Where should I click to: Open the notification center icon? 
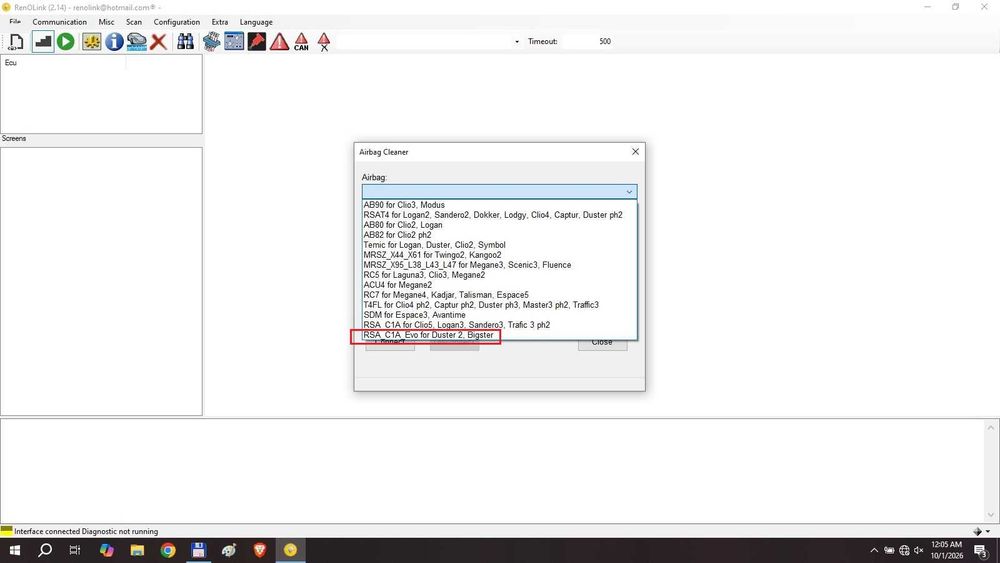tap(982, 551)
